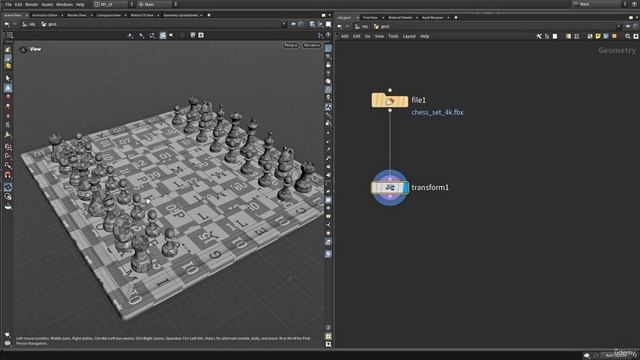
Task: Click the file1 node icon
Action: click(x=390, y=101)
